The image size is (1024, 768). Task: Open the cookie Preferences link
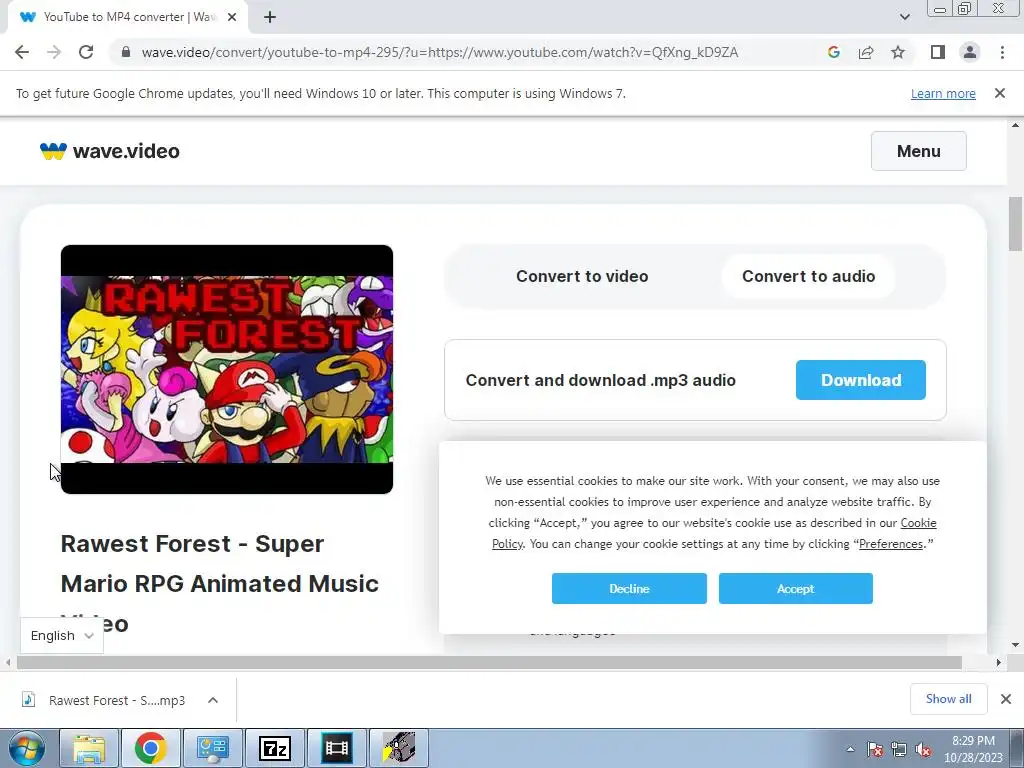(x=891, y=544)
